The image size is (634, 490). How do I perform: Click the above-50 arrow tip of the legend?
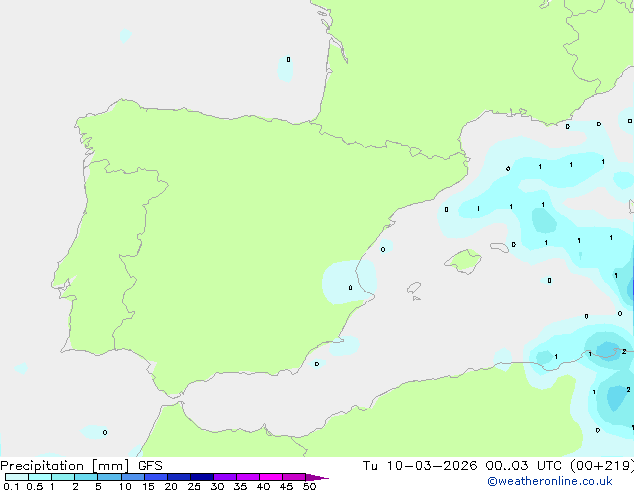317,478
